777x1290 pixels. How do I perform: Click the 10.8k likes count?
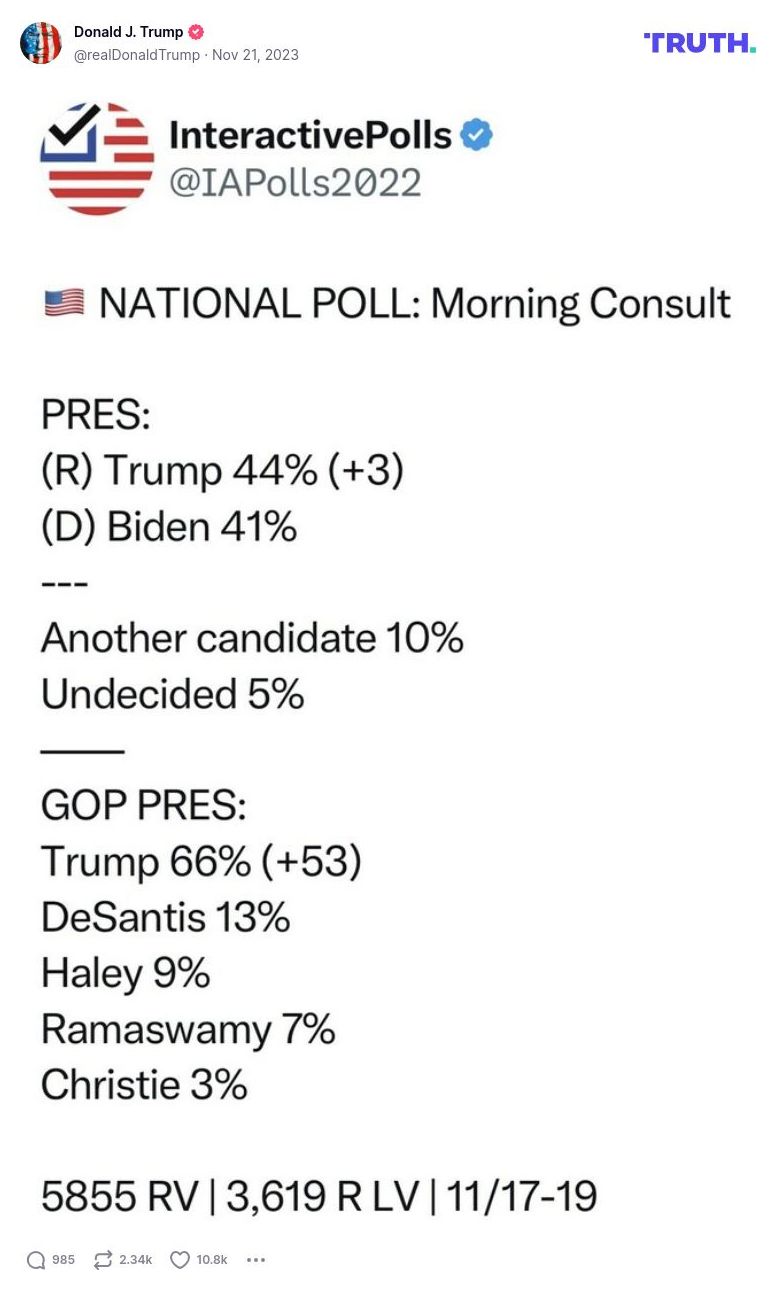tap(212, 1260)
